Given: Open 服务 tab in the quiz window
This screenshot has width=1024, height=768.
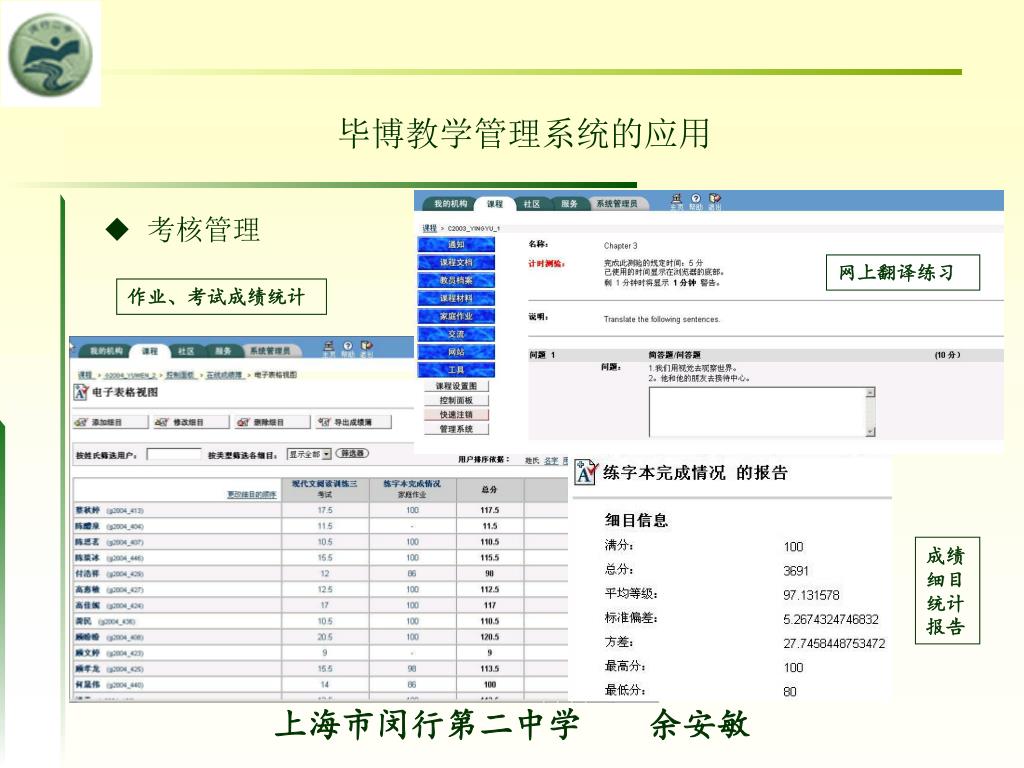Looking at the screenshot, I should (569, 204).
